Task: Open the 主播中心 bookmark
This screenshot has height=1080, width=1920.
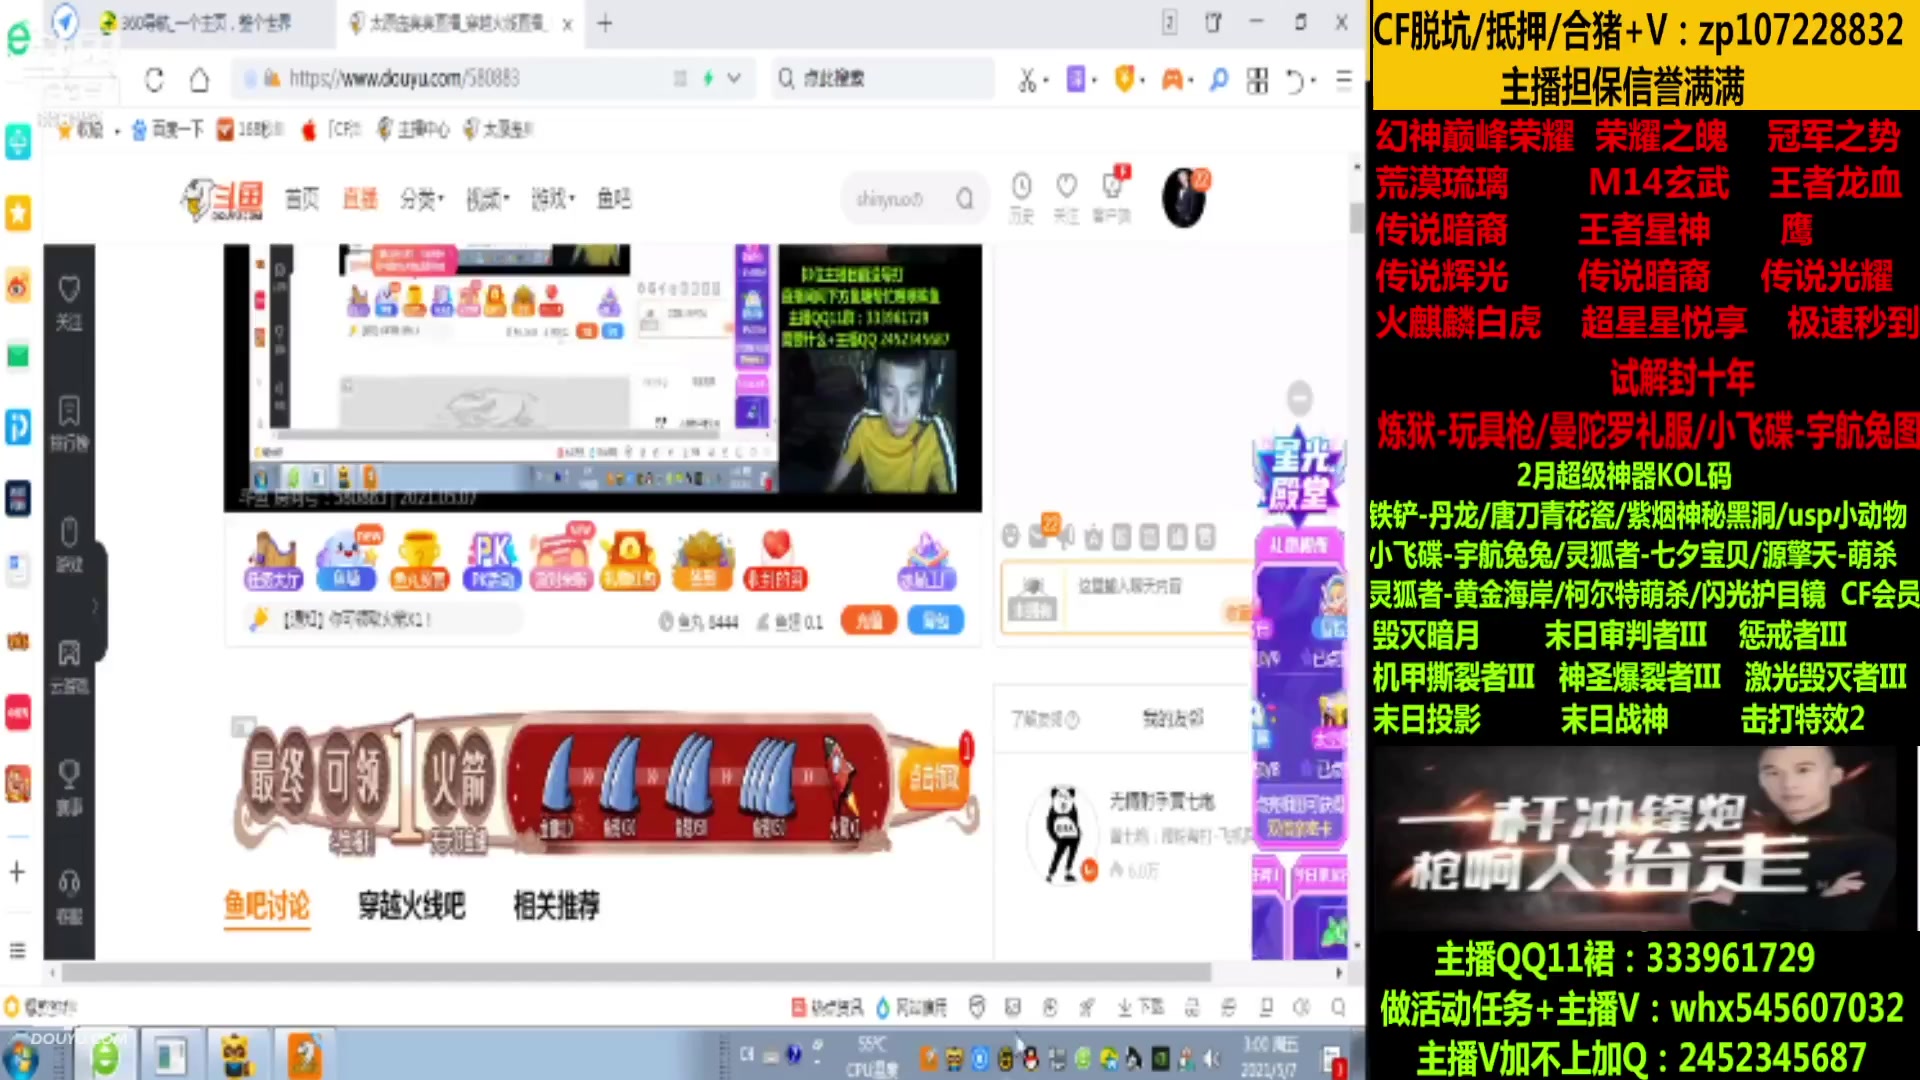Action: click(x=413, y=129)
